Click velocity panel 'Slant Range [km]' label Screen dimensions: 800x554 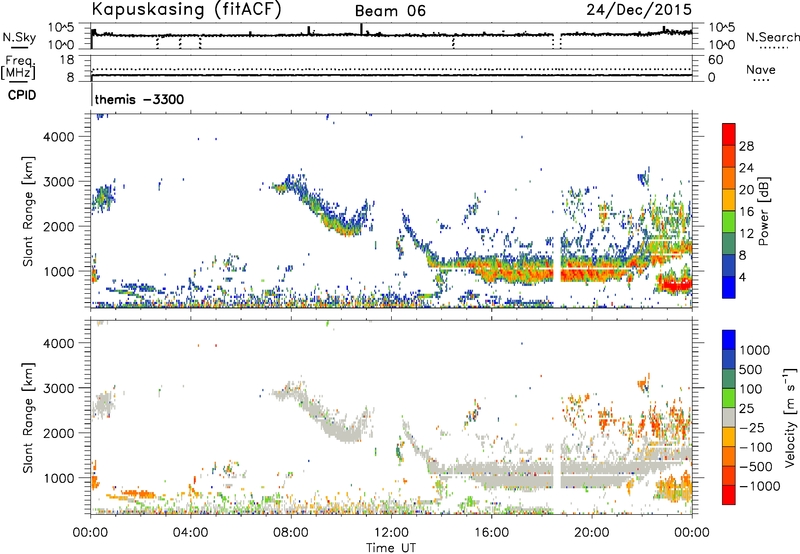click(x=28, y=417)
